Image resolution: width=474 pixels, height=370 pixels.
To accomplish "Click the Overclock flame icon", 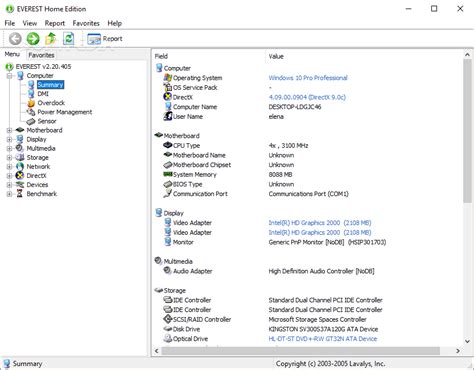I will point(31,103).
